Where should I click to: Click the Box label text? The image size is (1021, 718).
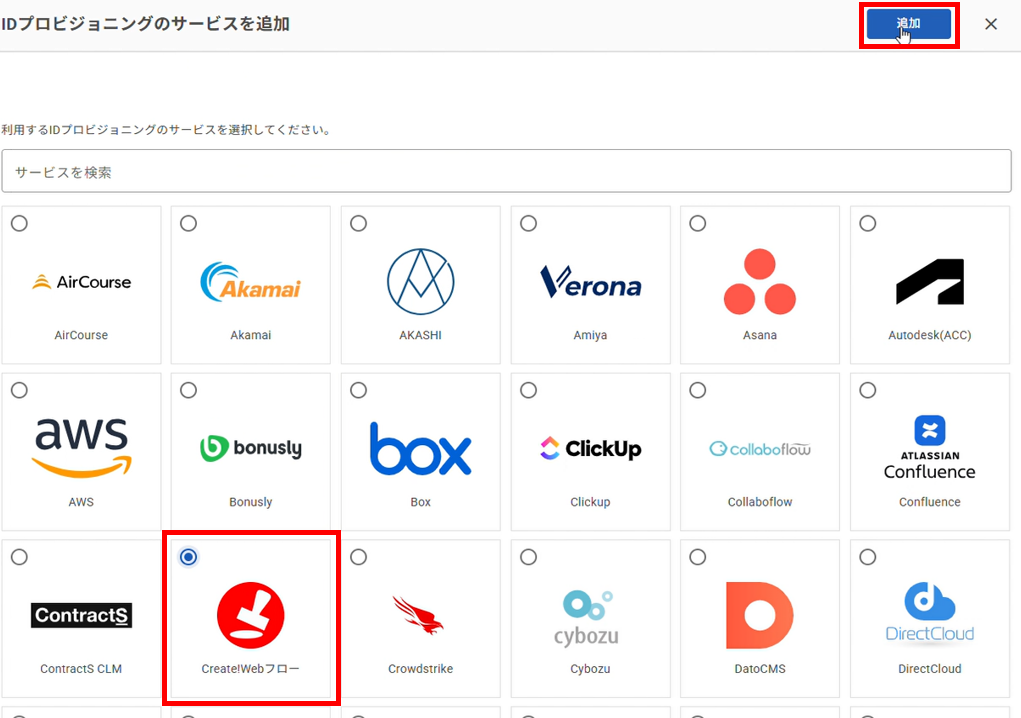click(421, 501)
